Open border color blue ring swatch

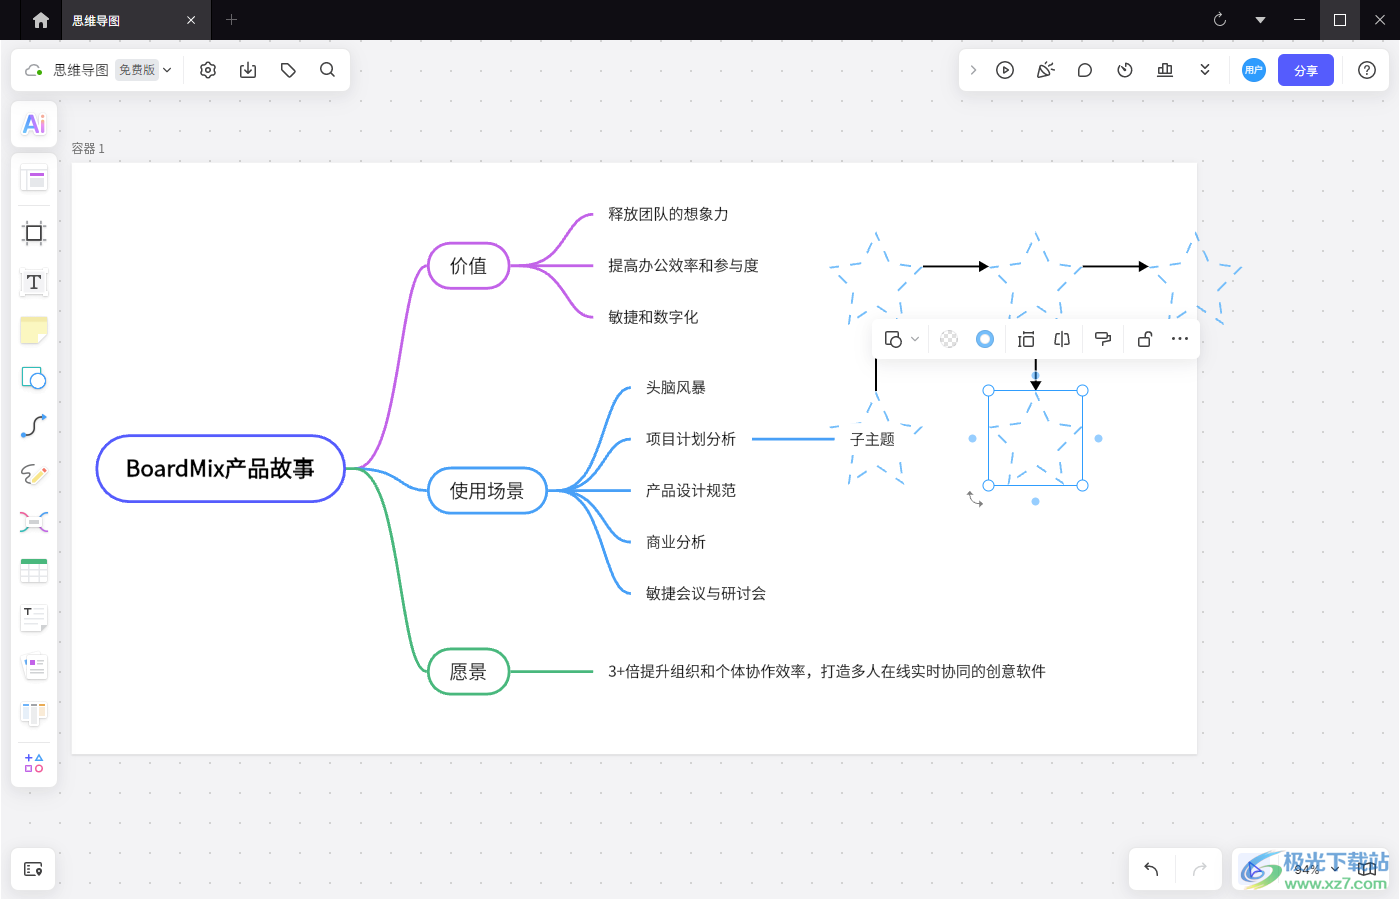coord(985,339)
